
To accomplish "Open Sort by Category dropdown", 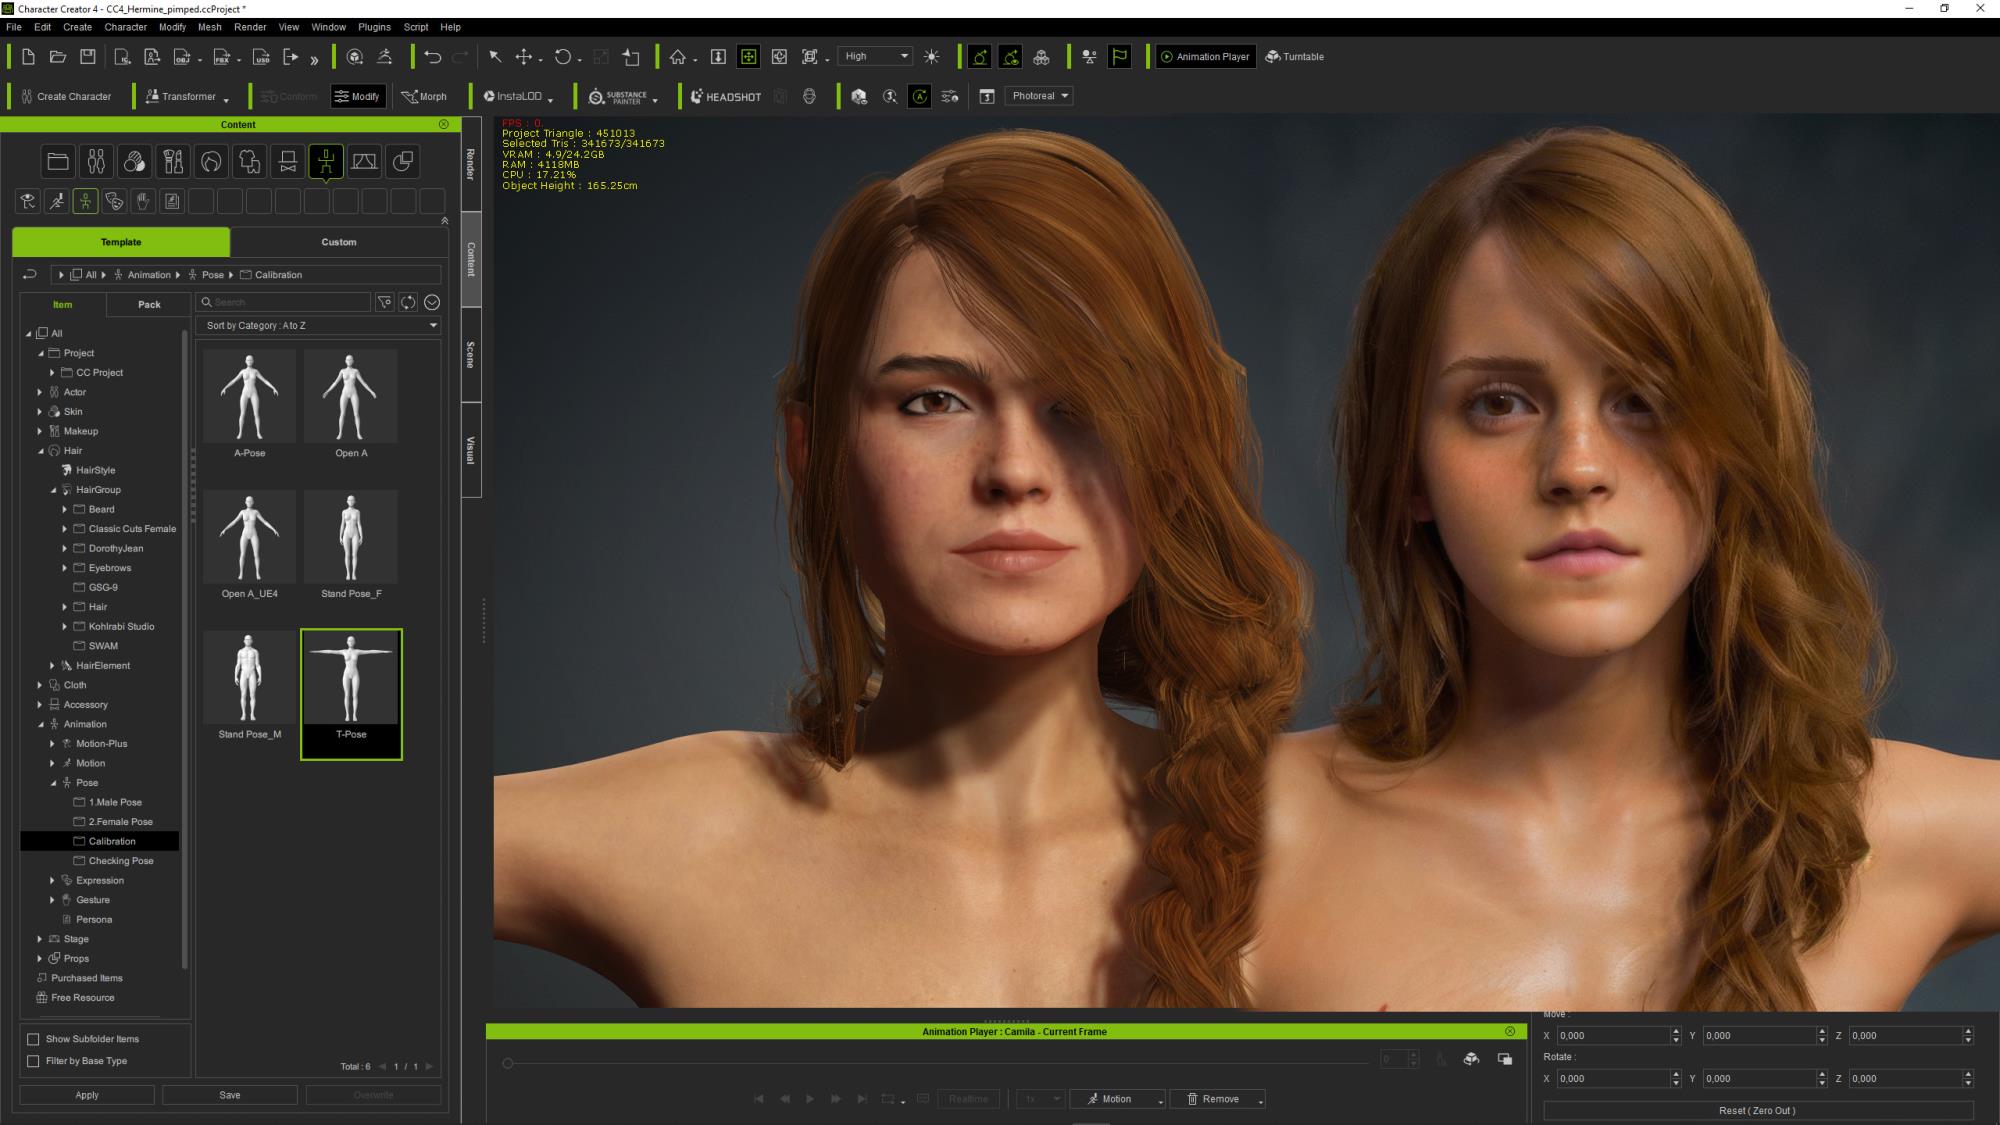I will [x=320, y=325].
